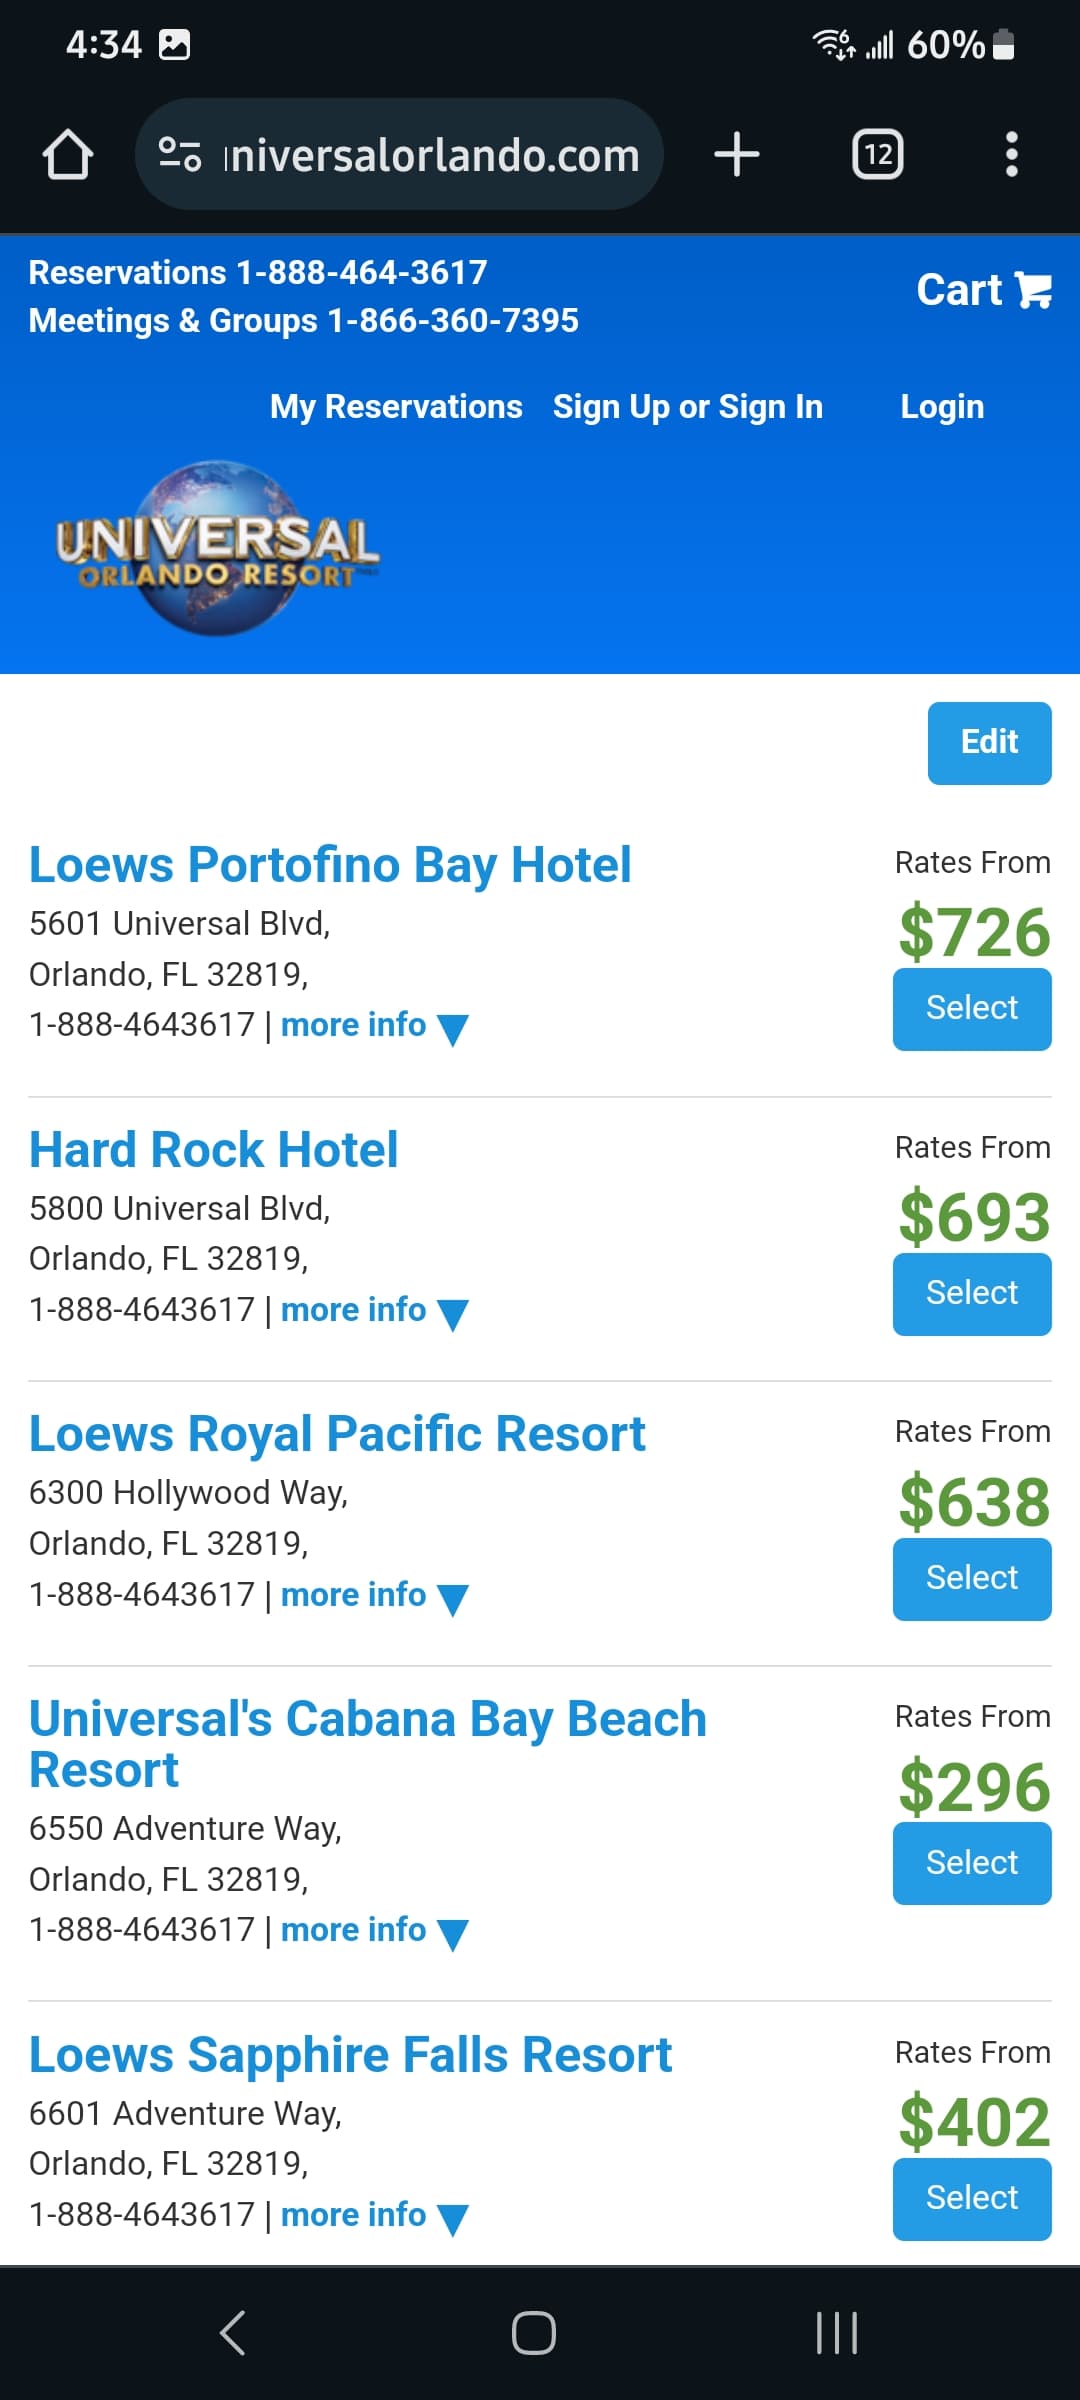
Task: Tap the Universal Orlando Resort logo
Action: pyautogui.click(x=217, y=548)
